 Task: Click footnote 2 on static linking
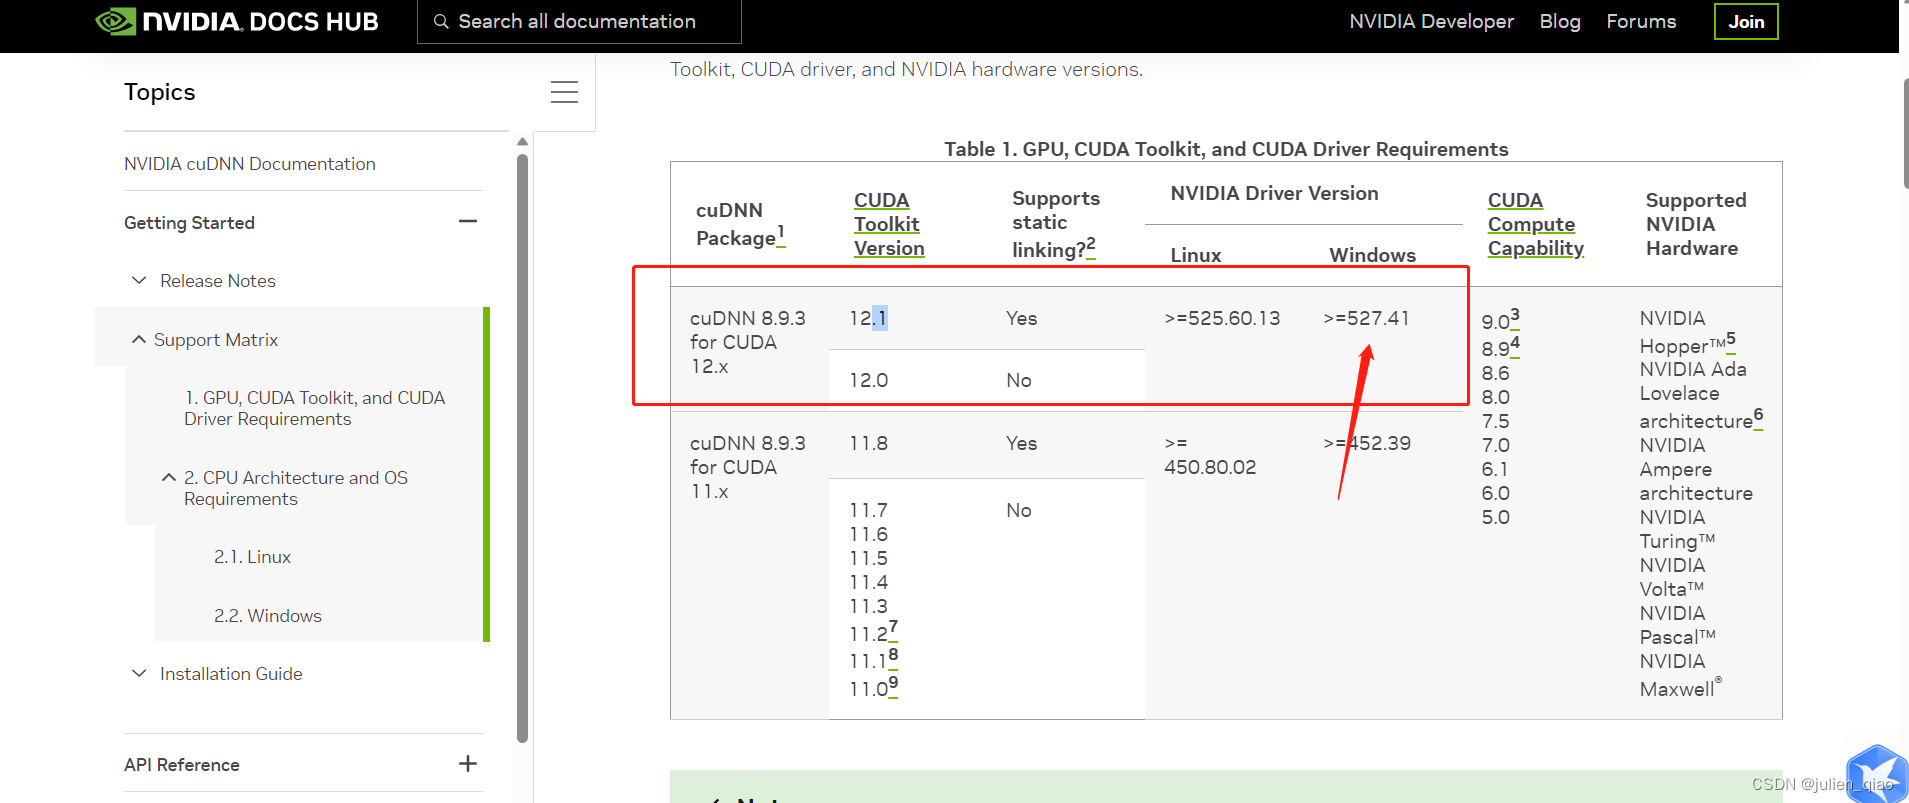1091,246
